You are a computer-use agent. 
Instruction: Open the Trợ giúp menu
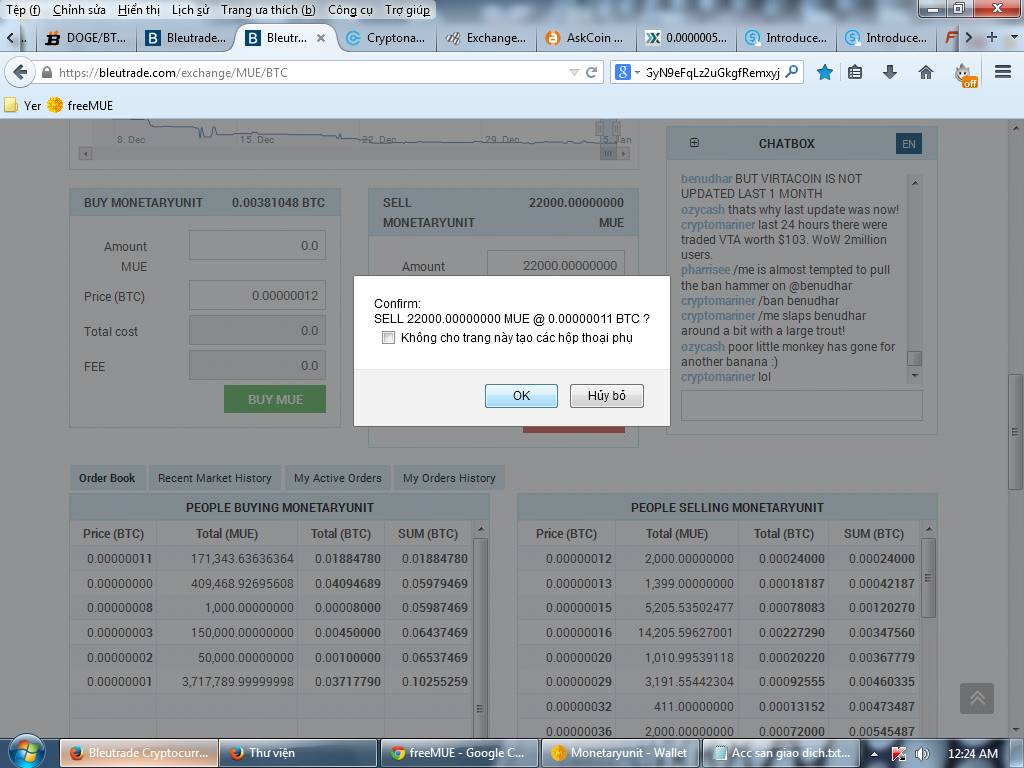tap(408, 10)
